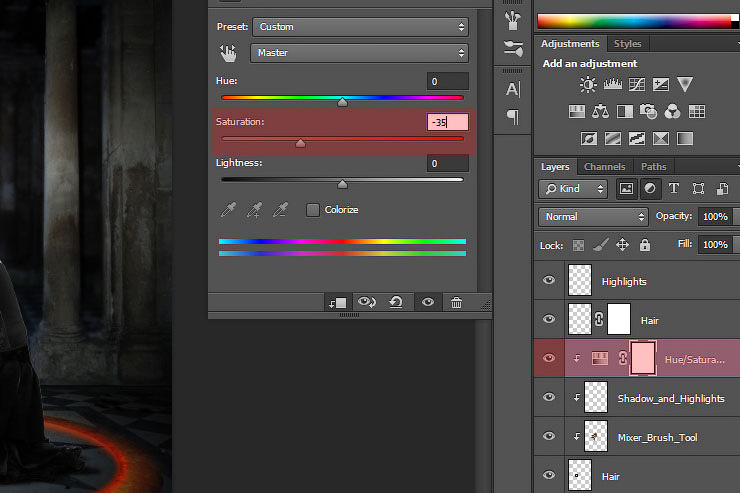Add a Color Balance adjustment
Screen dimensions: 740x493
pyautogui.click(x=603, y=111)
